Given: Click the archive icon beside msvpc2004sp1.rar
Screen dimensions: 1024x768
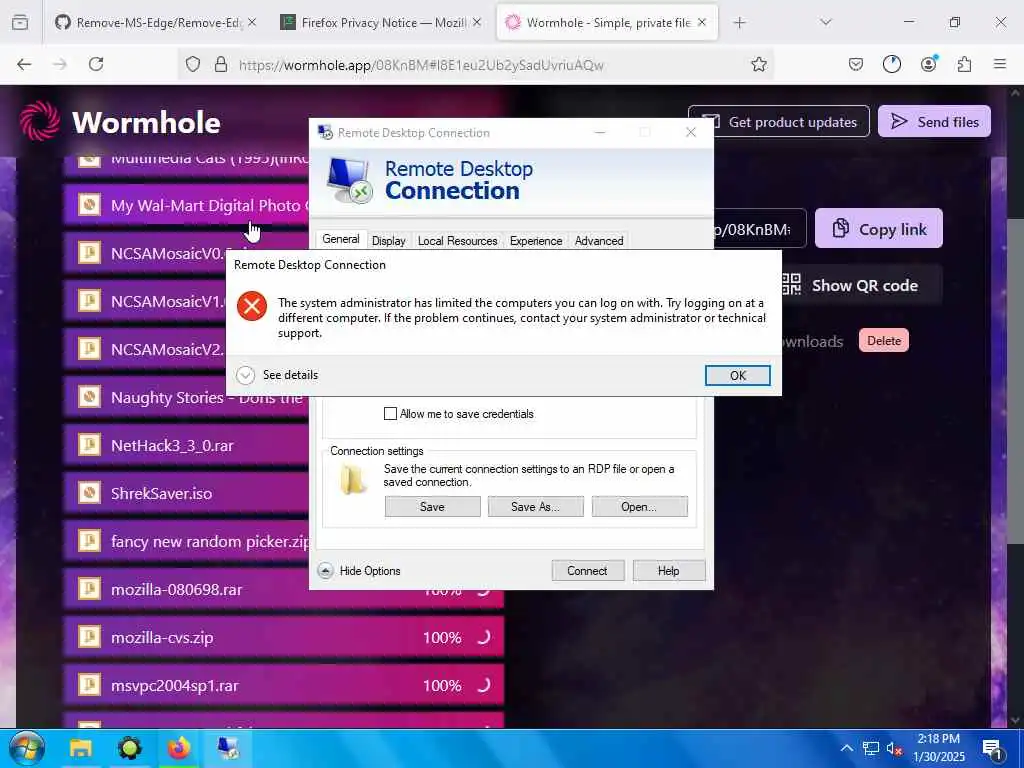Looking at the screenshot, I should coord(89,685).
